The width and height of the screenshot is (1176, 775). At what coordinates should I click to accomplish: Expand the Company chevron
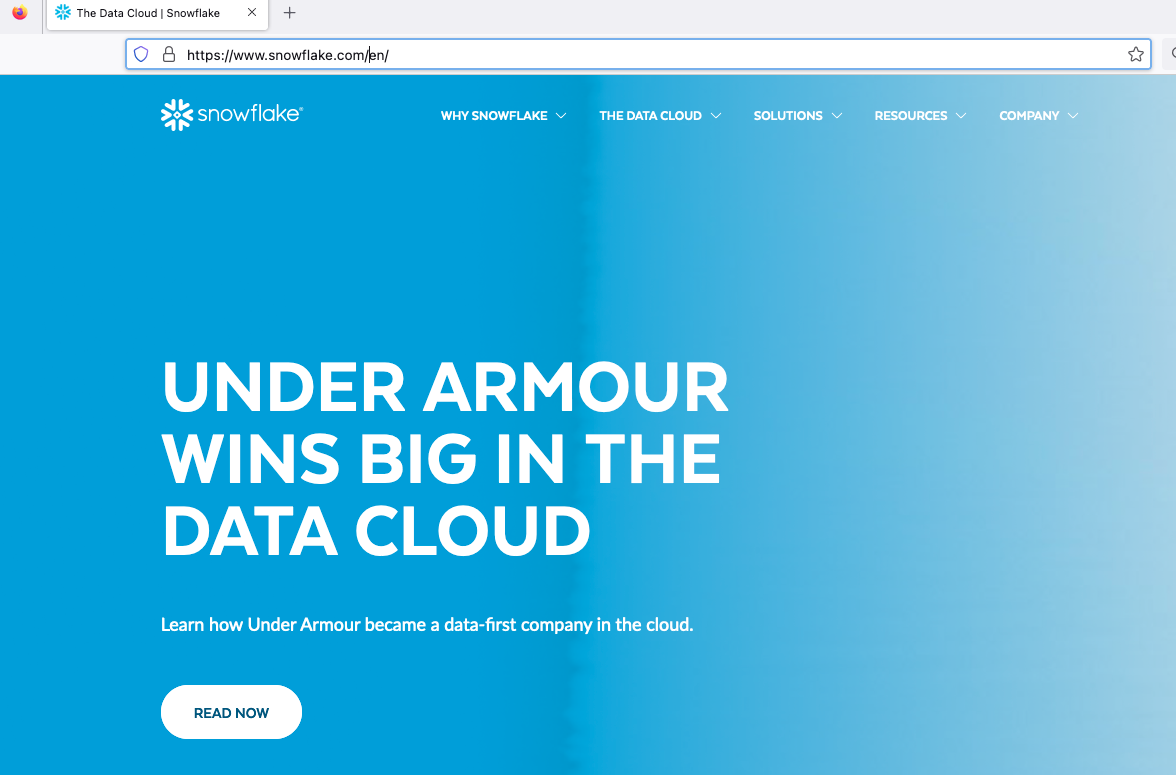1072,116
